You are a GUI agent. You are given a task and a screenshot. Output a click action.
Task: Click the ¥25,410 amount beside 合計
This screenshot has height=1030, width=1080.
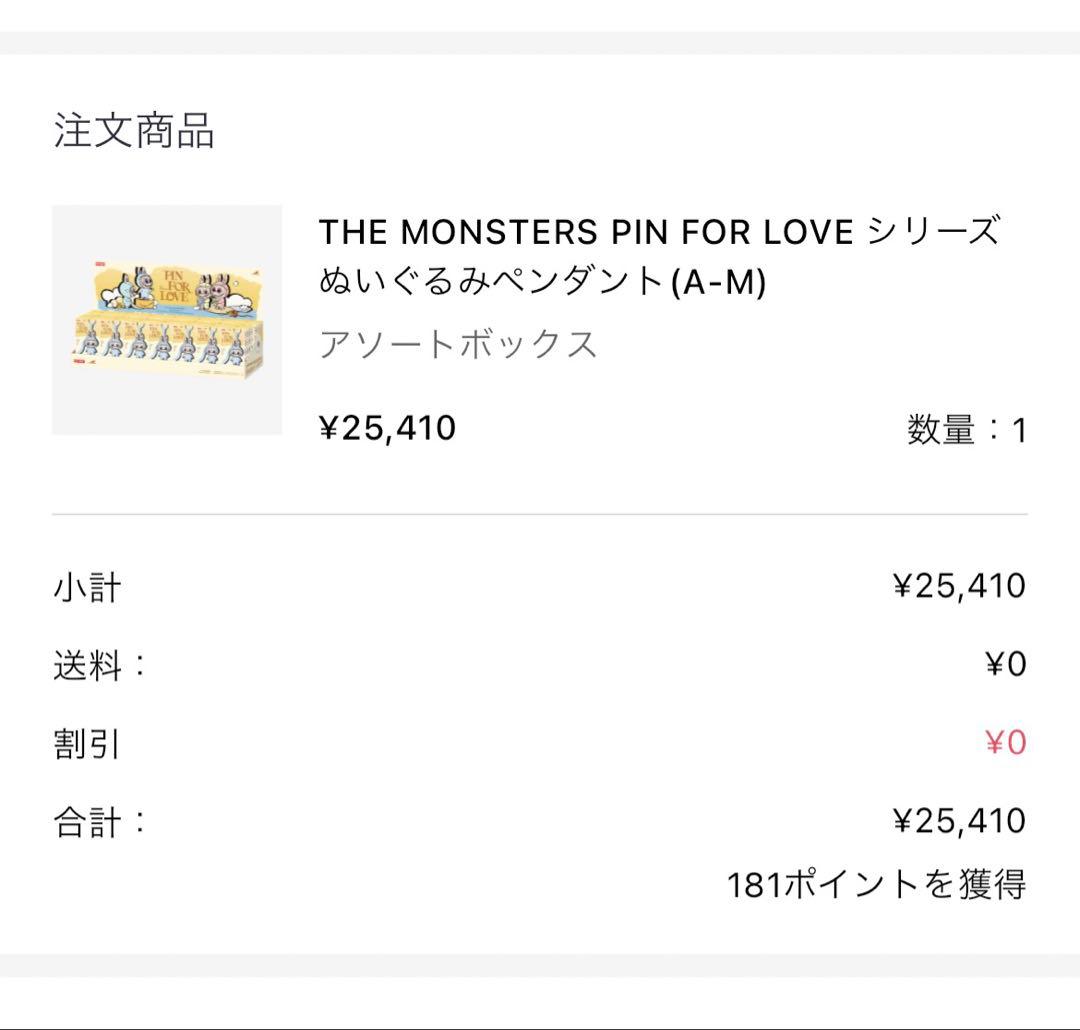(x=959, y=822)
